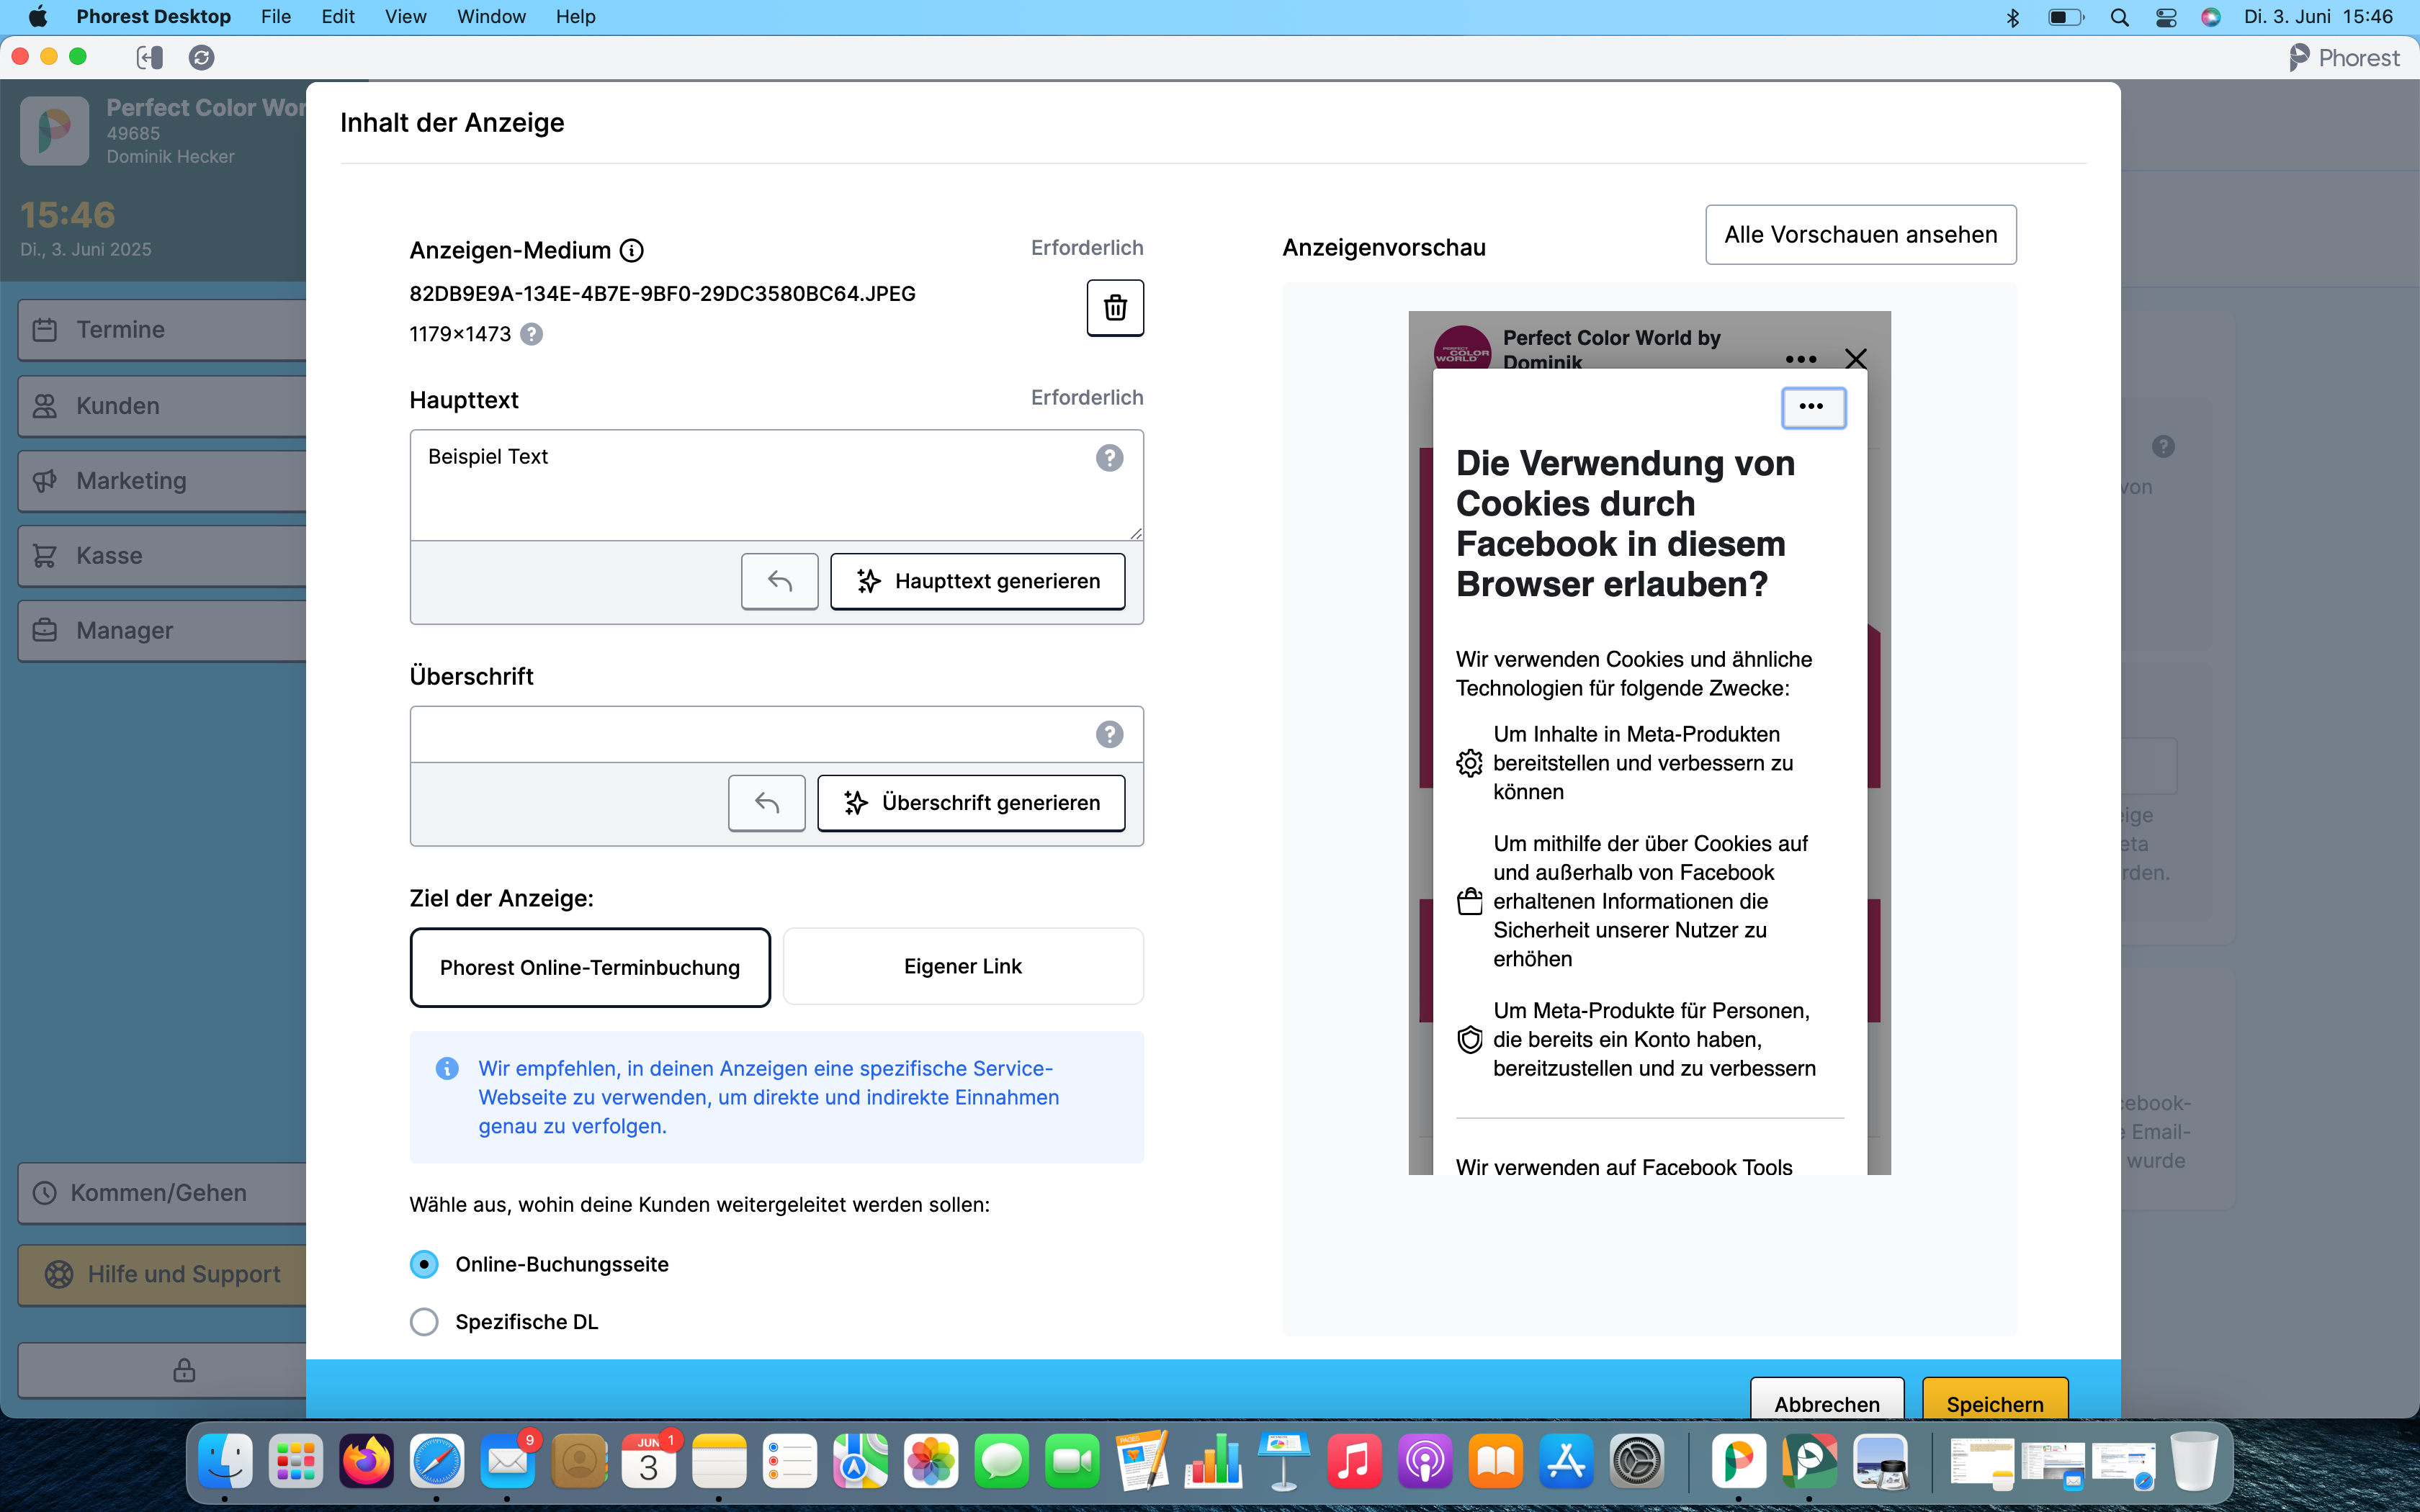
Task: Open the Window menu
Action: tap(491, 17)
